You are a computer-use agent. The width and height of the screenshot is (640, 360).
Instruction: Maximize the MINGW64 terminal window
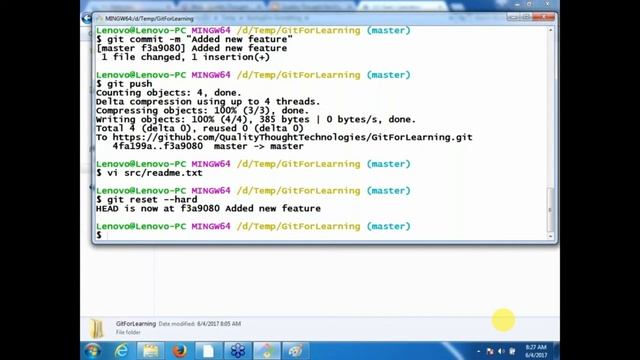[526, 17]
